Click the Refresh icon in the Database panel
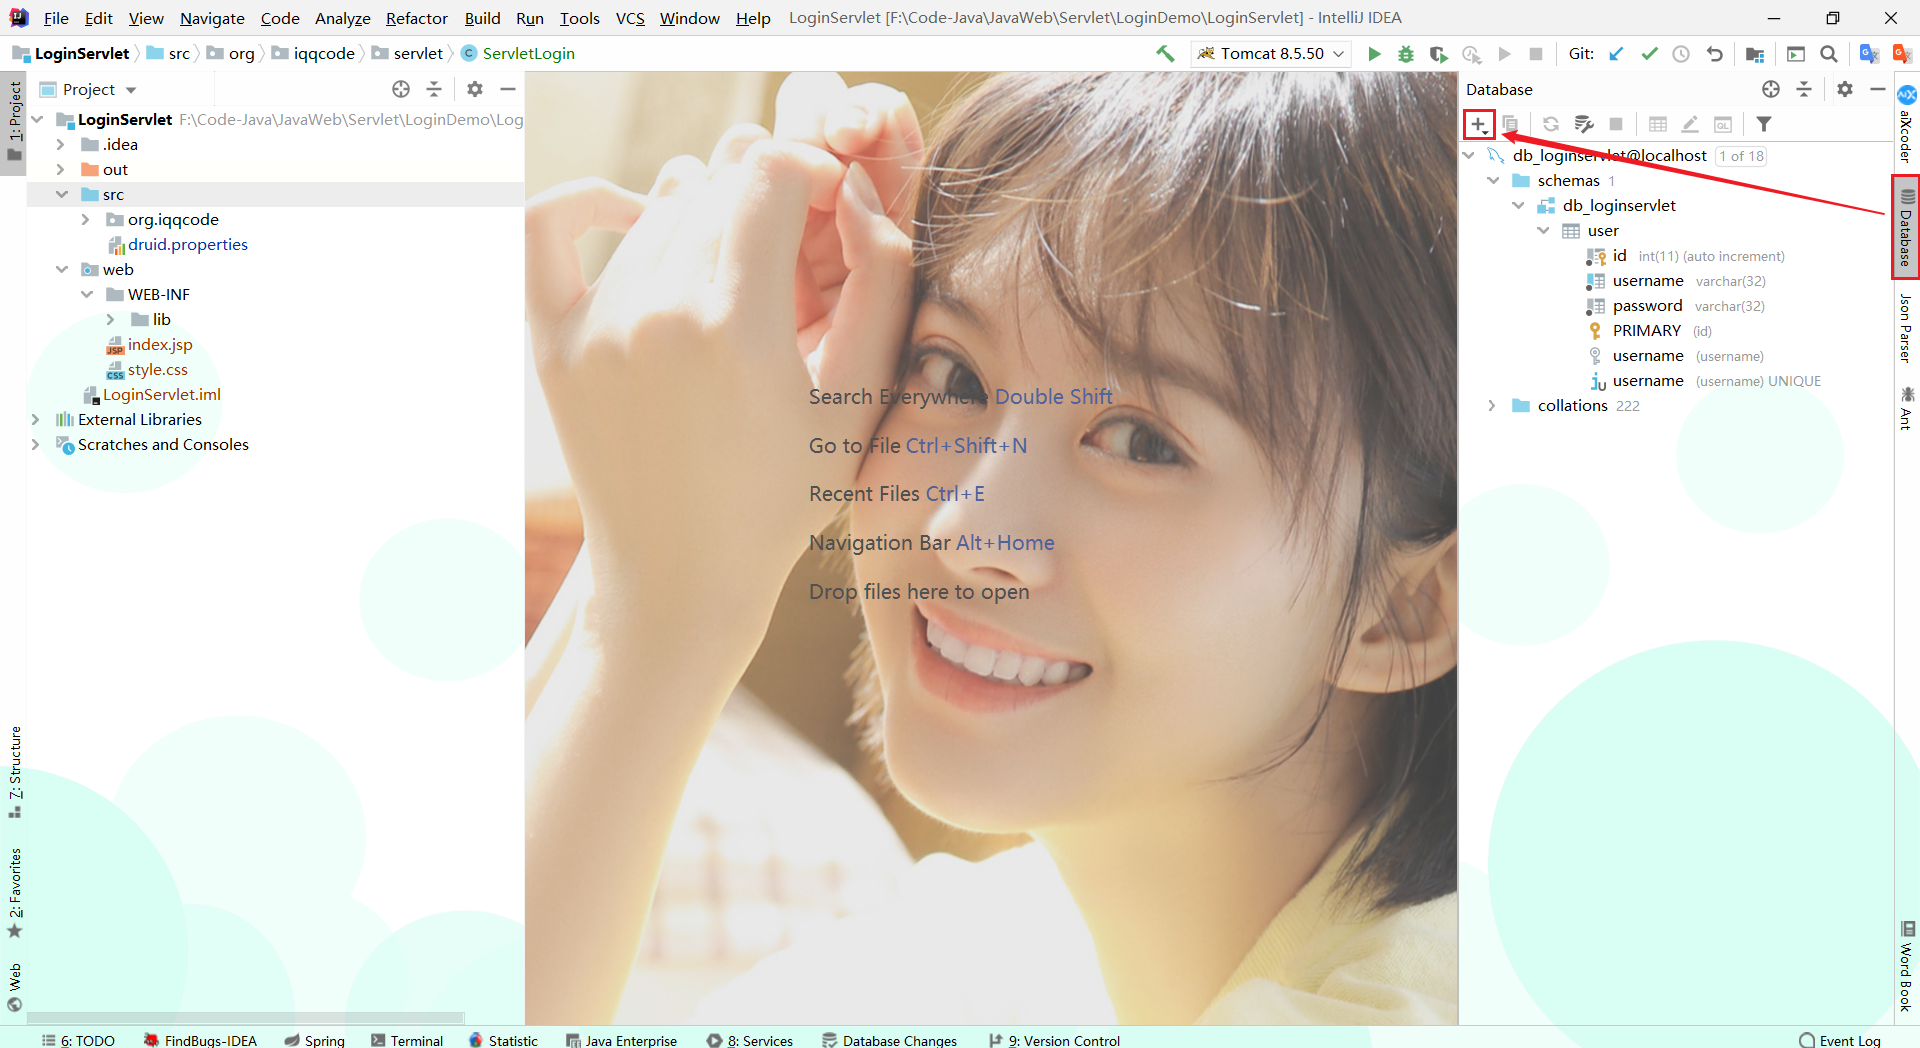 point(1550,124)
